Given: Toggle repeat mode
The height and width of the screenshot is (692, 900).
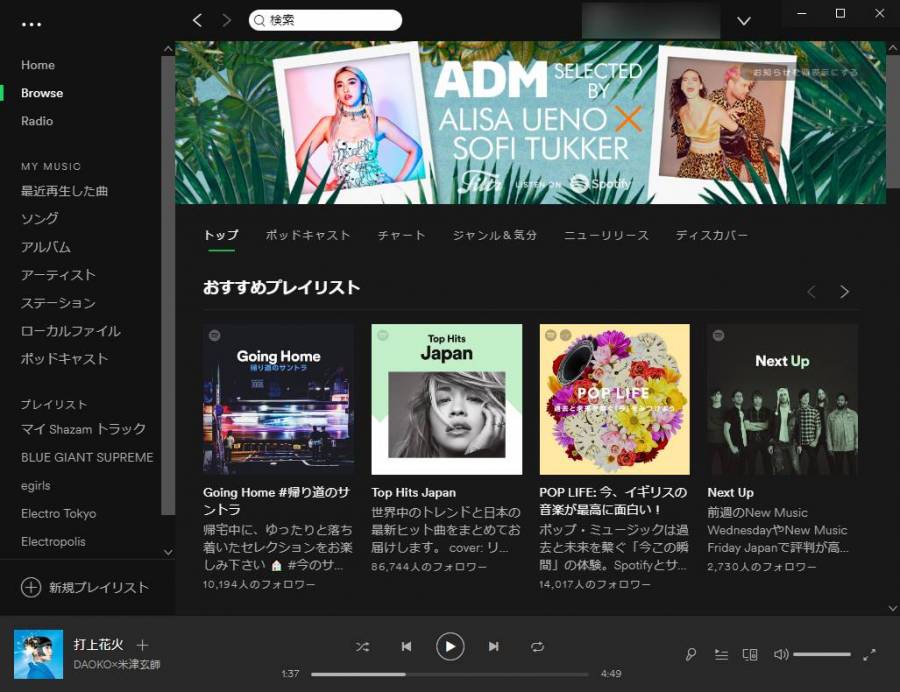Looking at the screenshot, I should (537, 647).
